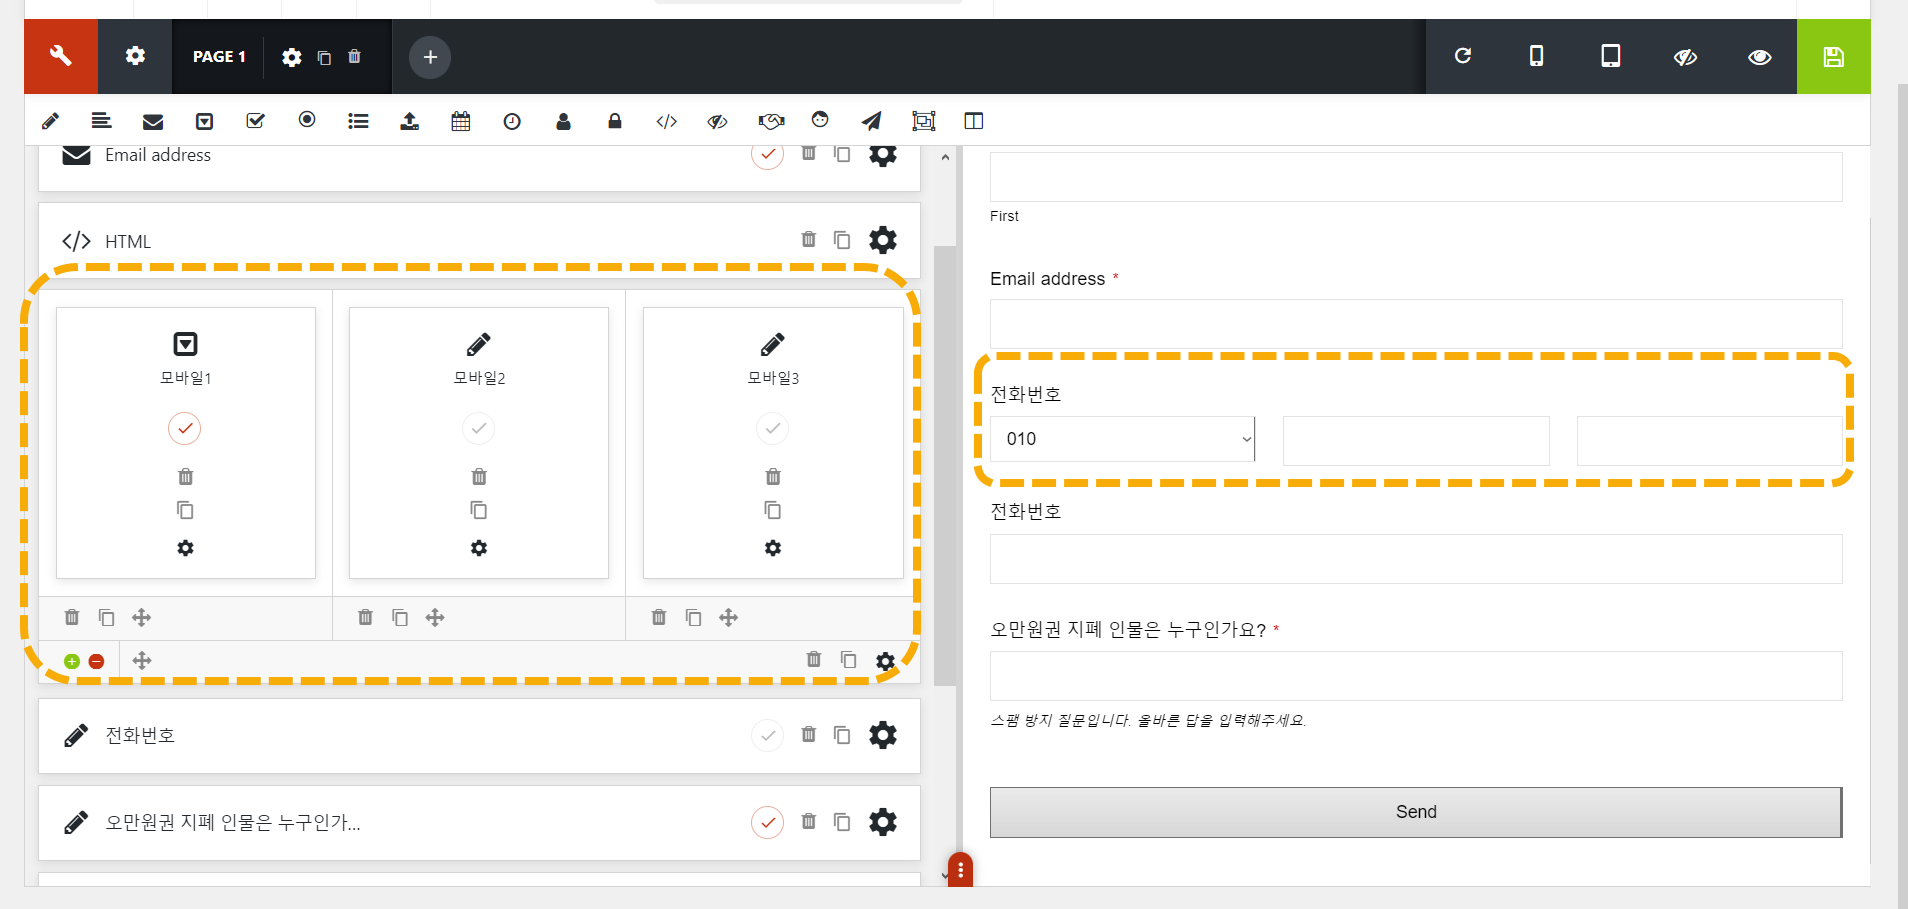Save the form with the green save button

point(1833,56)
